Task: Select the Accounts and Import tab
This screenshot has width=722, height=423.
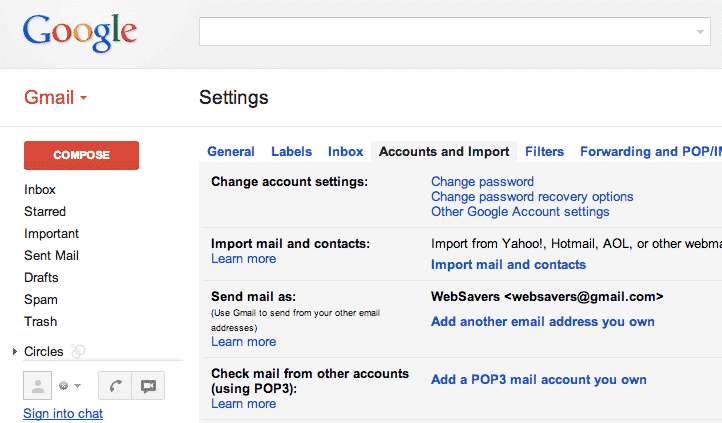Action: click(444, 151)
